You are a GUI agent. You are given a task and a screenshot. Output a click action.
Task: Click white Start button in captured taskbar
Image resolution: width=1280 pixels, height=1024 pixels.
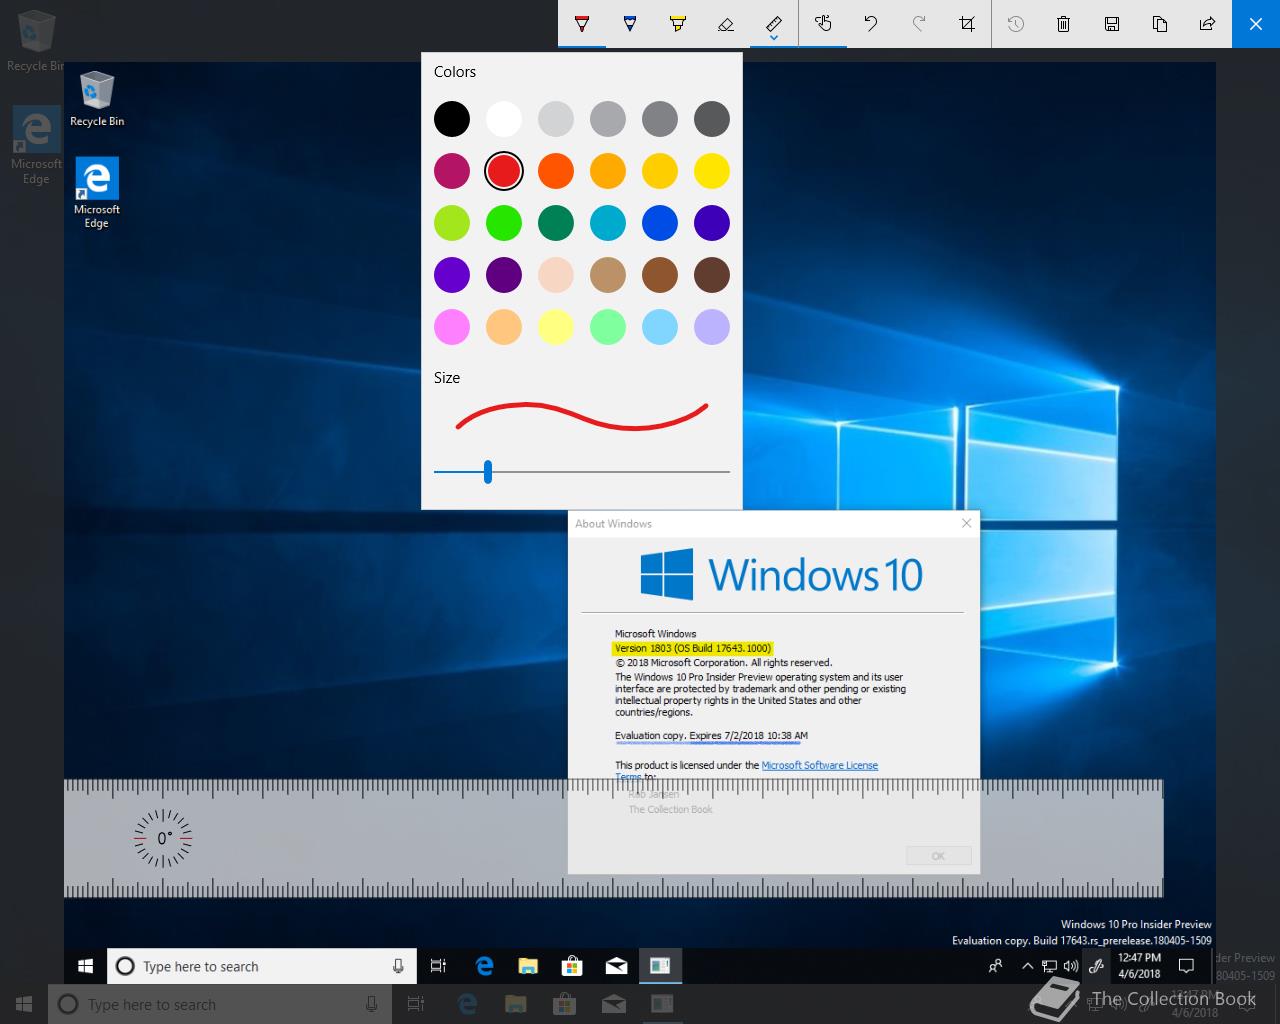pyautogui.click(x=85, y=966)
